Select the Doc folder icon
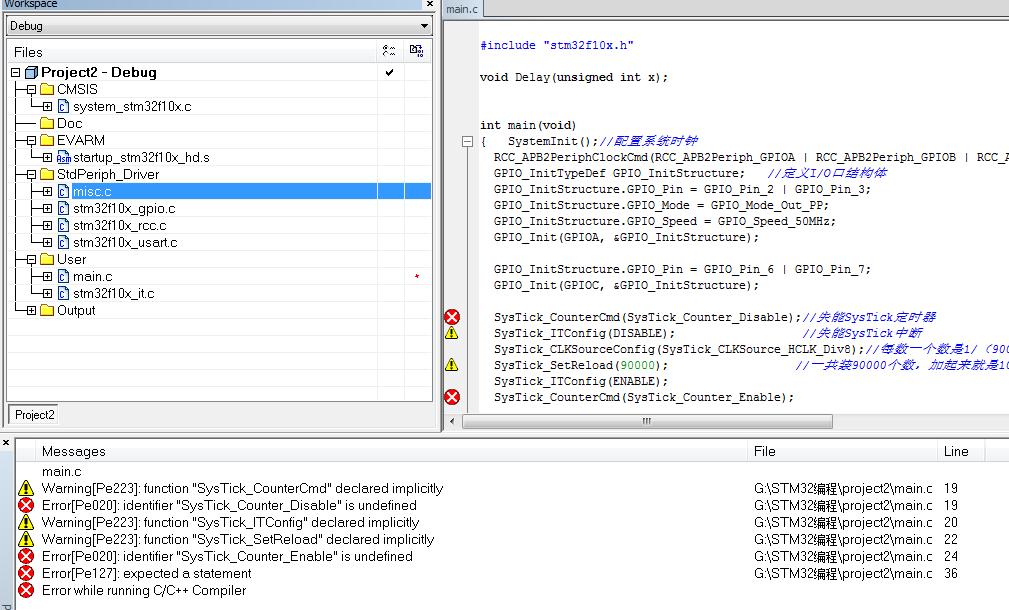 (47, 124)
